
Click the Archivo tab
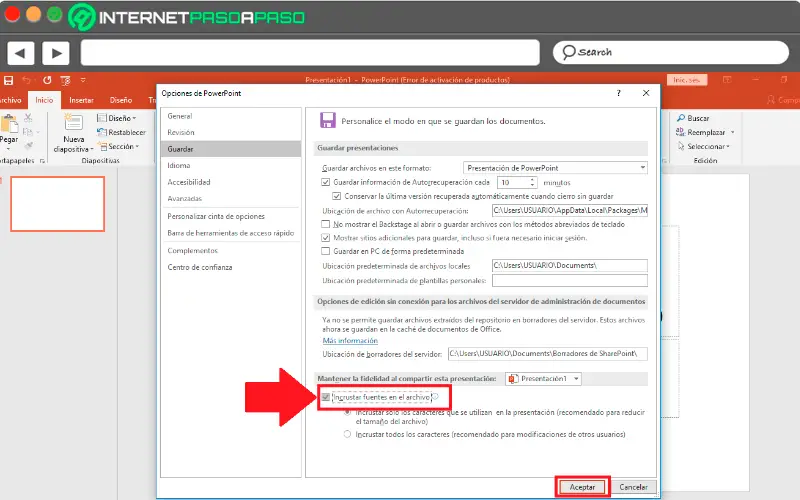coord(10,100)
